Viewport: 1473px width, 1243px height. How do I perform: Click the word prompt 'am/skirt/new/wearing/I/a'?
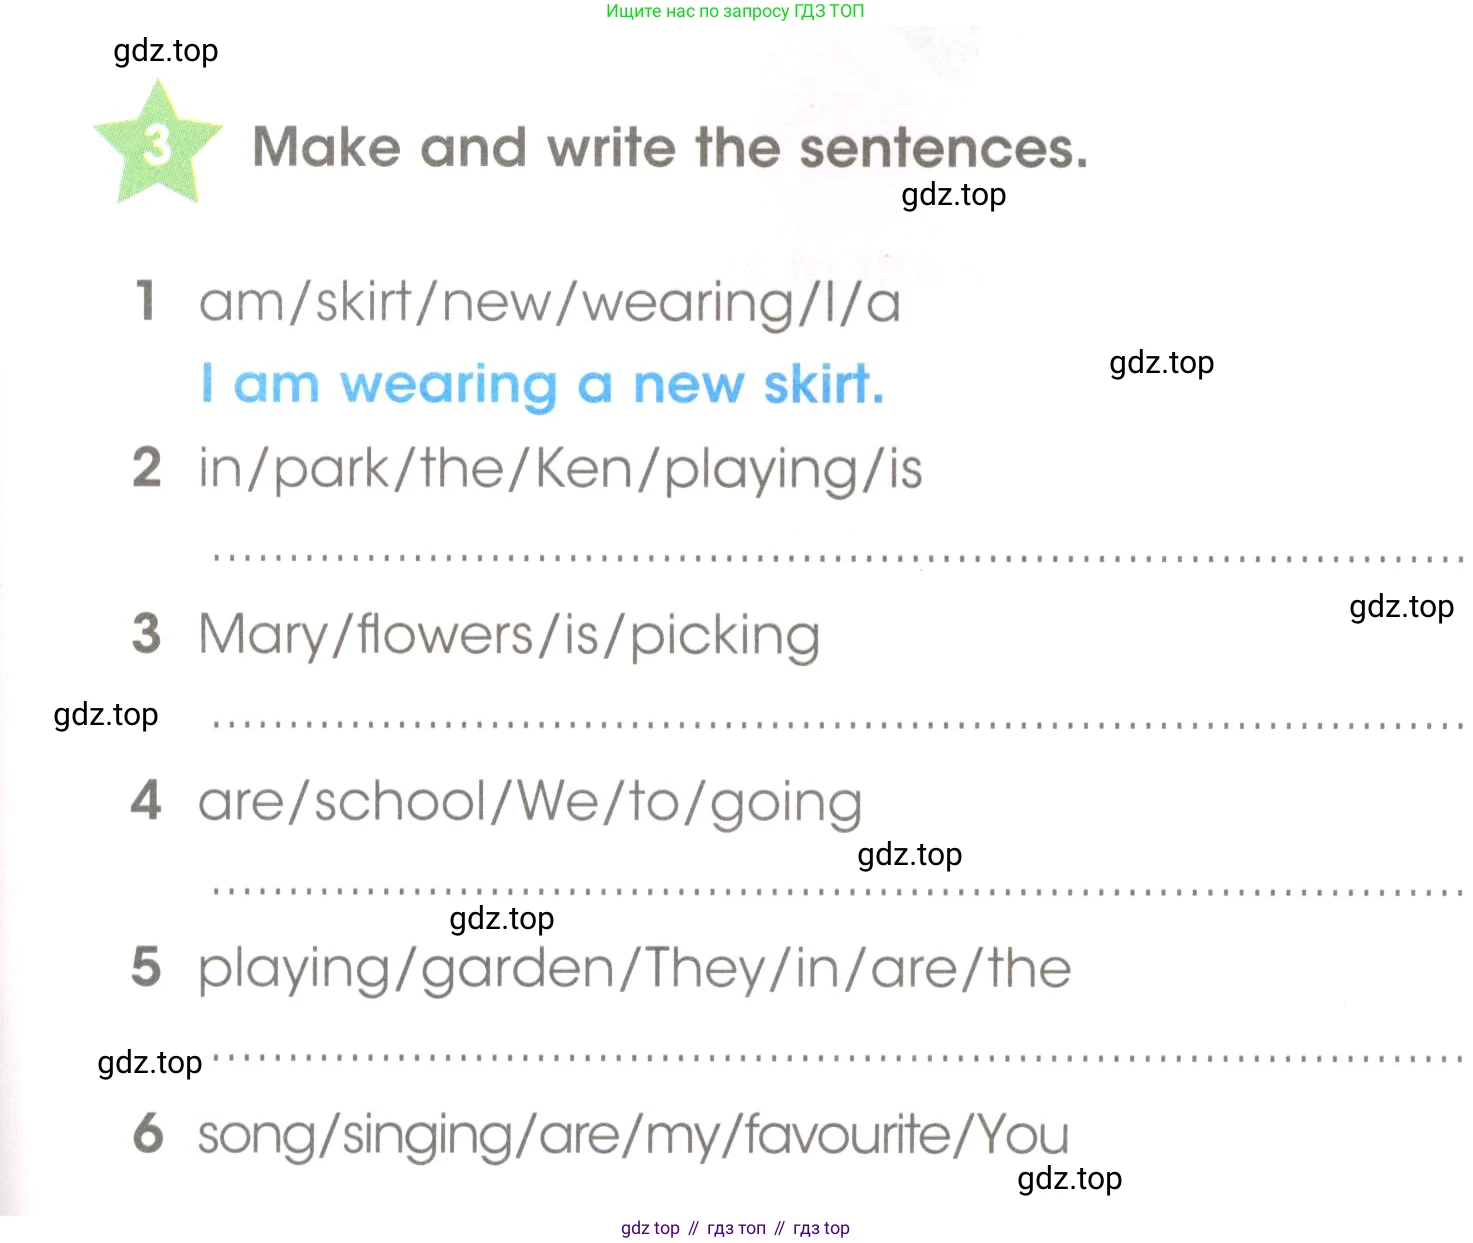(x=549, y=303)
